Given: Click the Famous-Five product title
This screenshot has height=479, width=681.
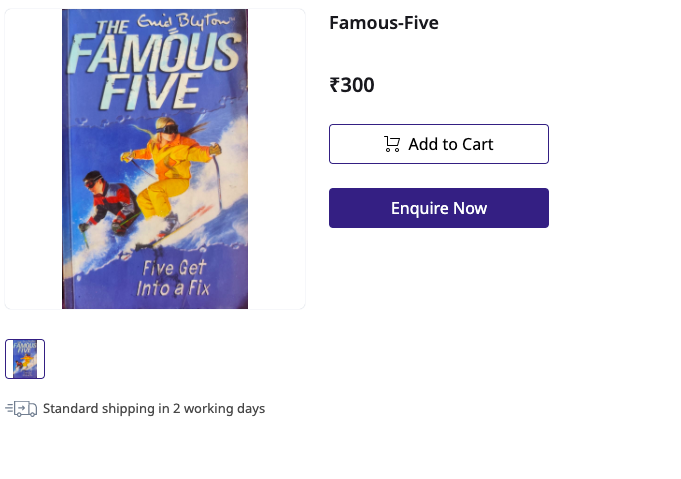Looking at the screenshot, I should tap(384, 23).
